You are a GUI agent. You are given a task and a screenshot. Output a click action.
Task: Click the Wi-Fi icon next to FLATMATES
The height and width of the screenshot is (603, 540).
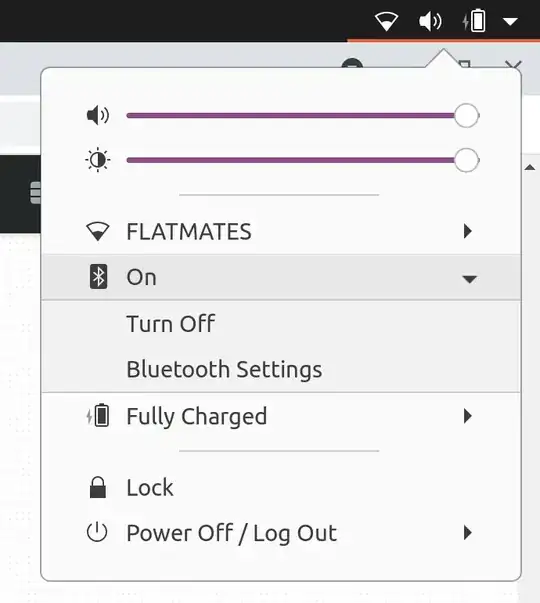tap(98, 232)
